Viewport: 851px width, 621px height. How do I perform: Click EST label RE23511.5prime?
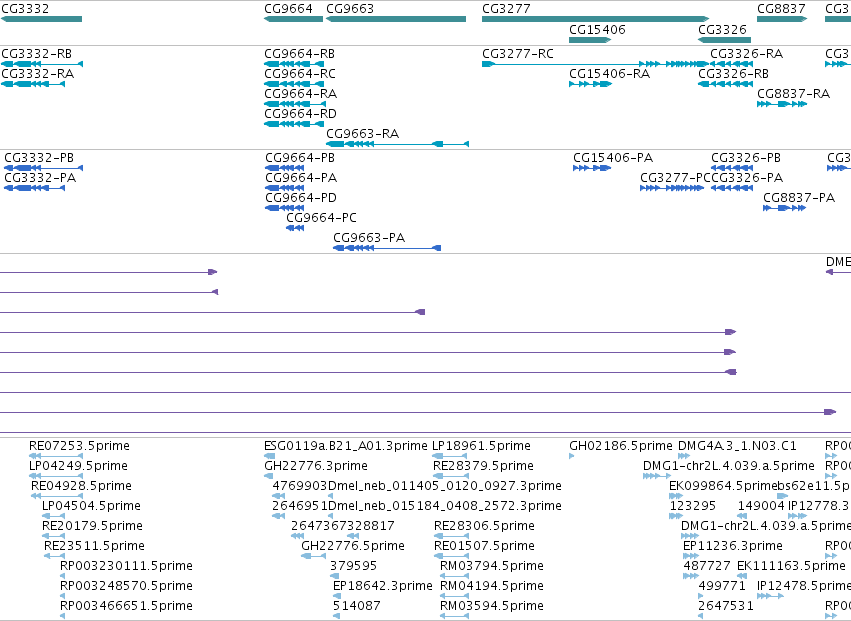tap(94, 546)
